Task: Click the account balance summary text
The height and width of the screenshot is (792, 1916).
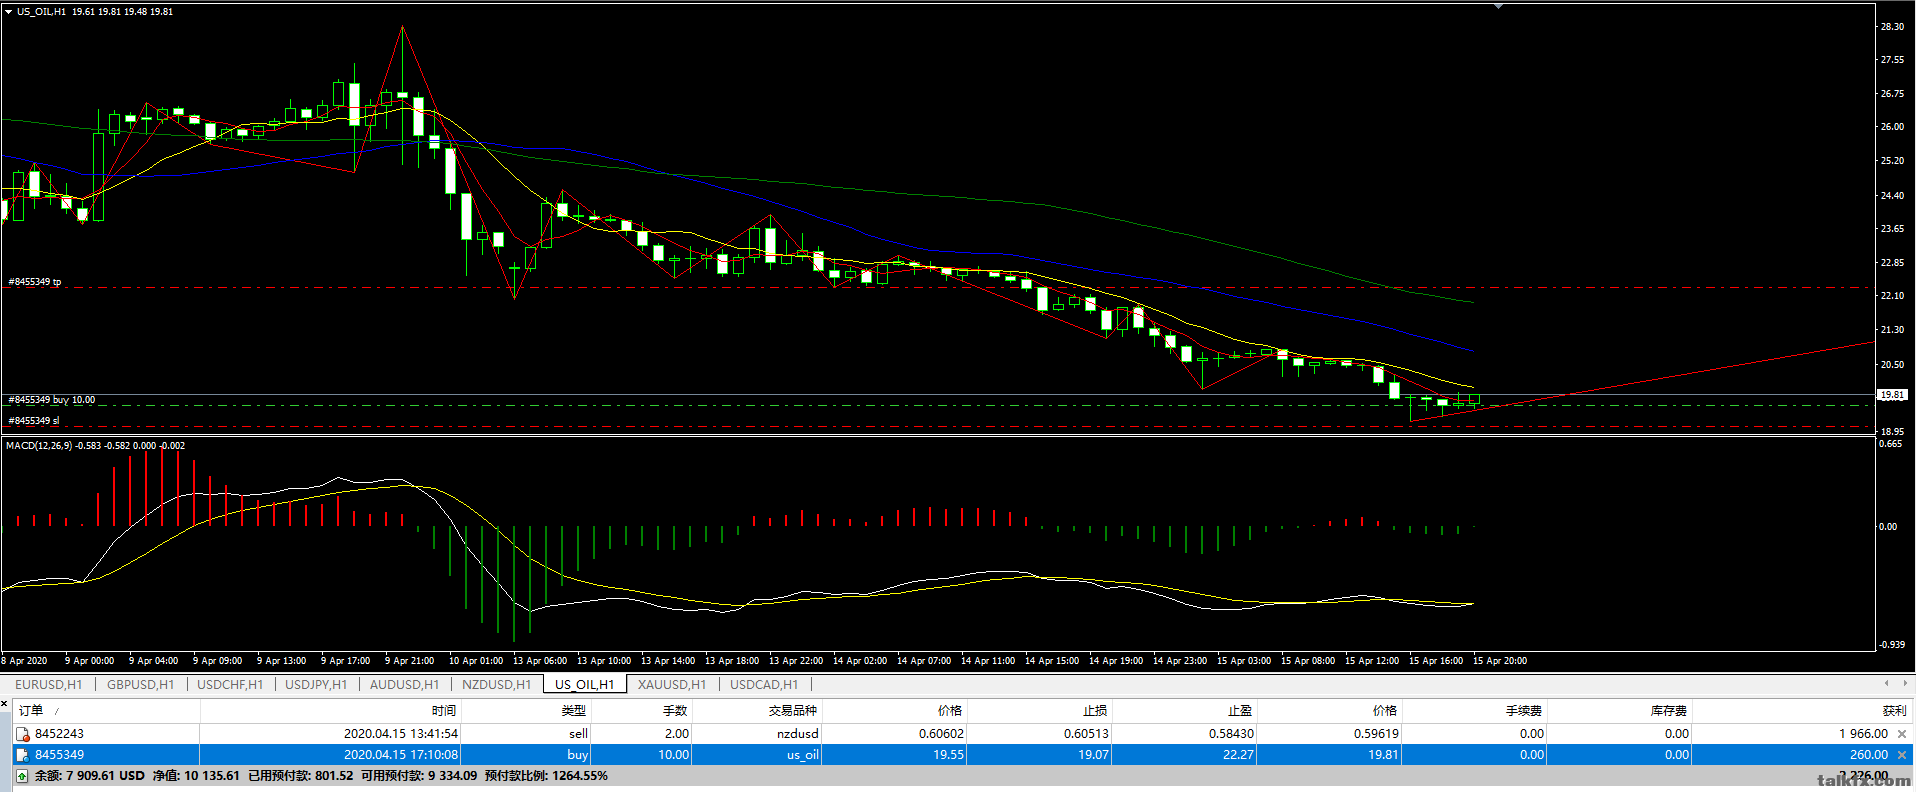Action: point(321,776)
